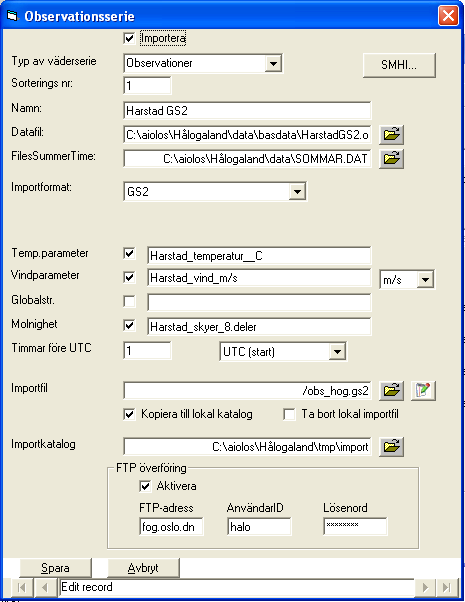Viewport: 465px width, 602px height.
Task: Expand the Typ av väderserie dropdown
Action: coord(273,63)
